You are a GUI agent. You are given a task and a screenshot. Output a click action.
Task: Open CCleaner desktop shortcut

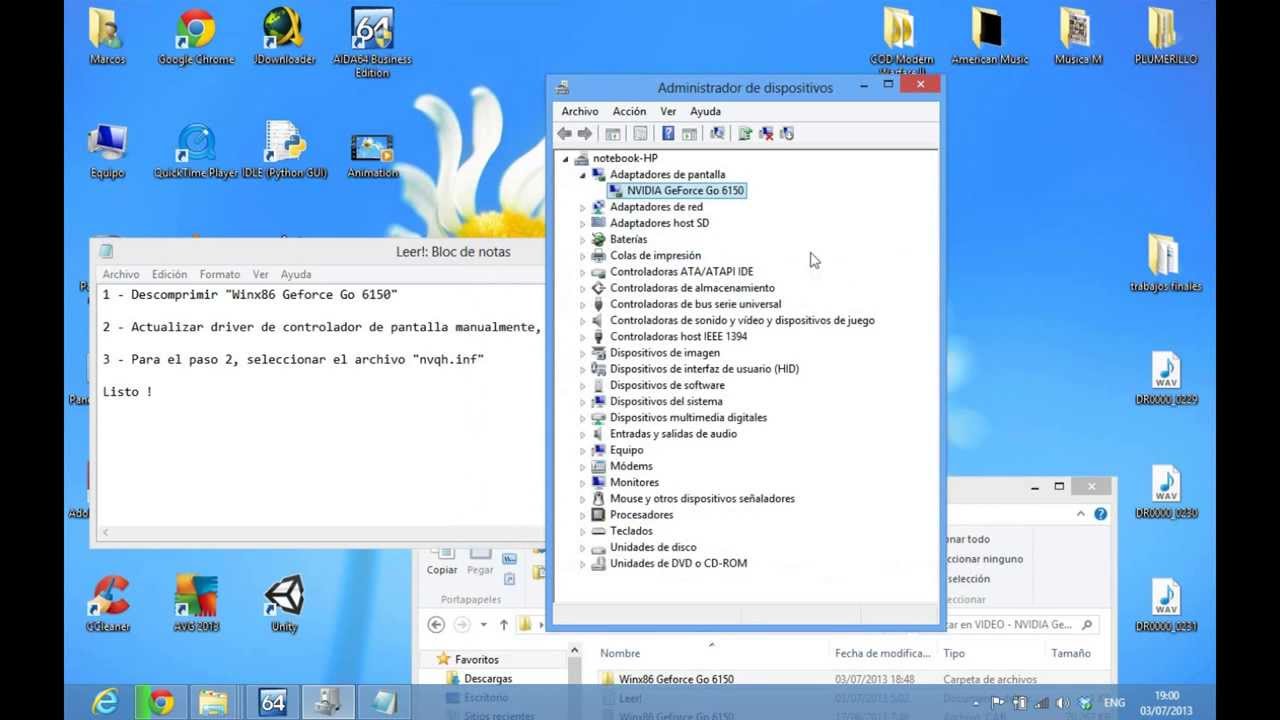(x=108, y=604)
